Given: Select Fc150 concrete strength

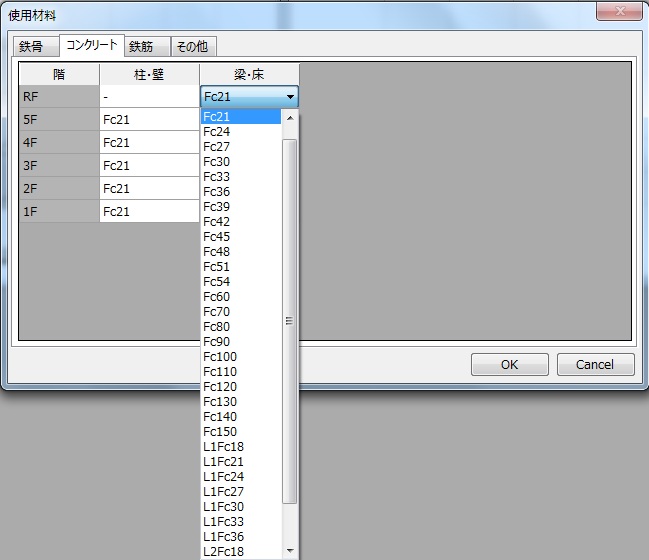Looking at the screenshot, I should point(241,432).
